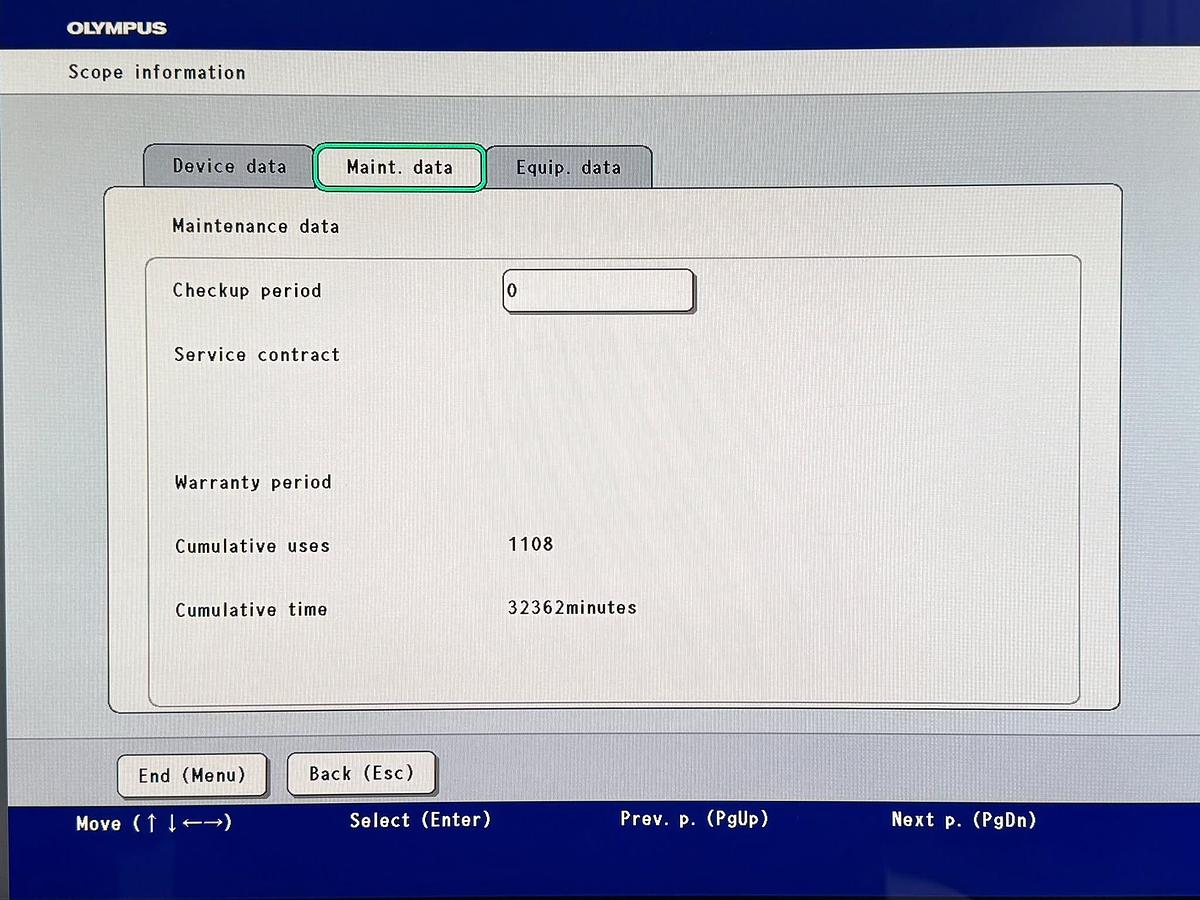This screenshot has width=1200, height=900.
Task: Click the Cumulative uses value 1108
Action: 530,544
